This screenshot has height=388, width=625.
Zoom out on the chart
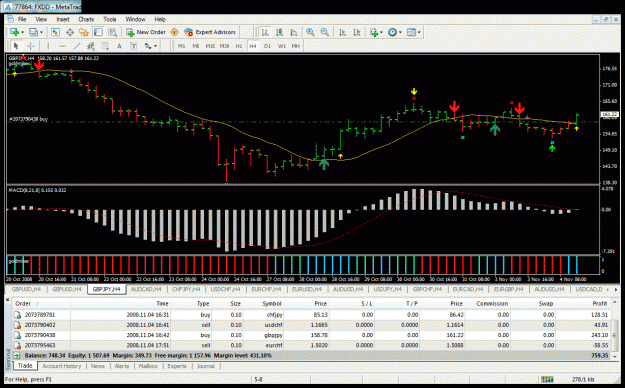point(324,32)
